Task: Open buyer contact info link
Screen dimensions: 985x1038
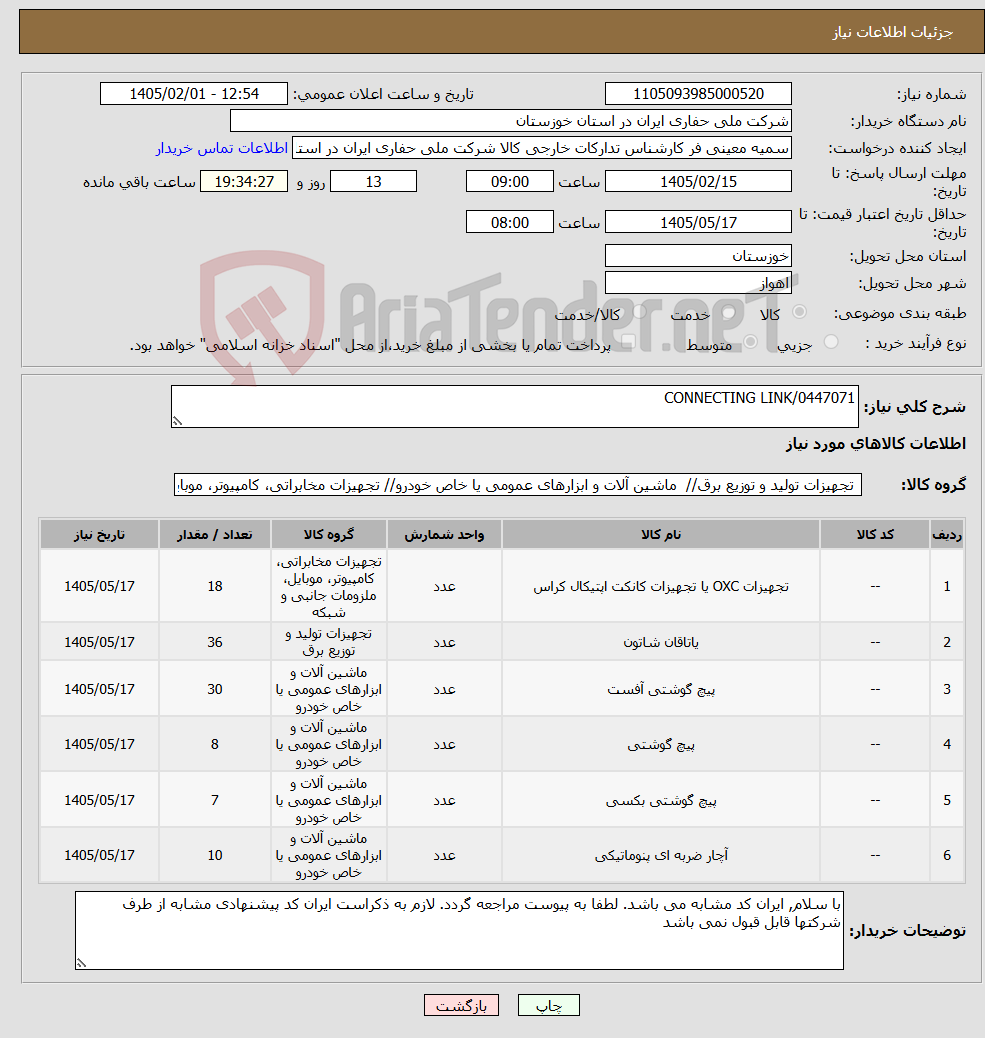Action: (222, 148)
